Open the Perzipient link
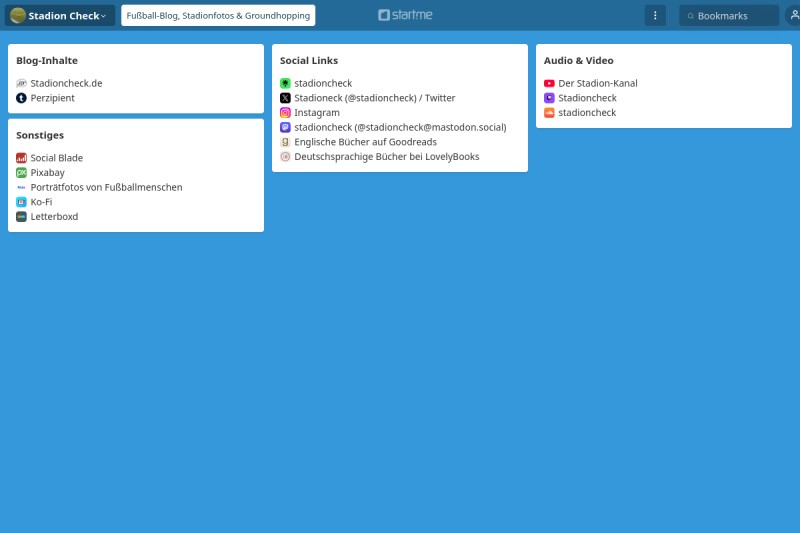800x533 pixels. [x=53, y=98]
